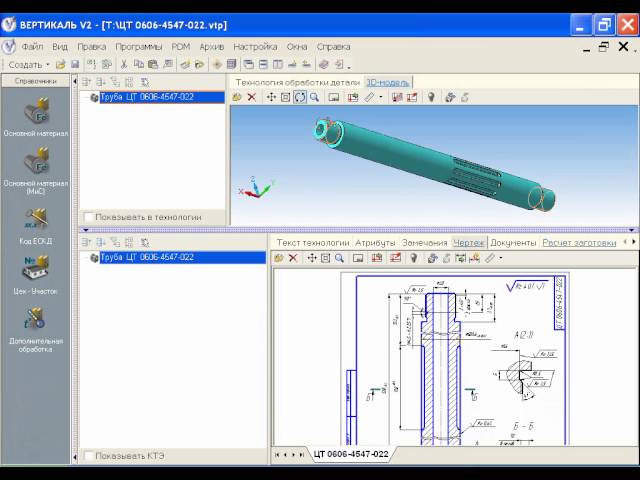Switch to the Текст технологии tab
Viewport: 640px width, 480px height.
[312, 242]
